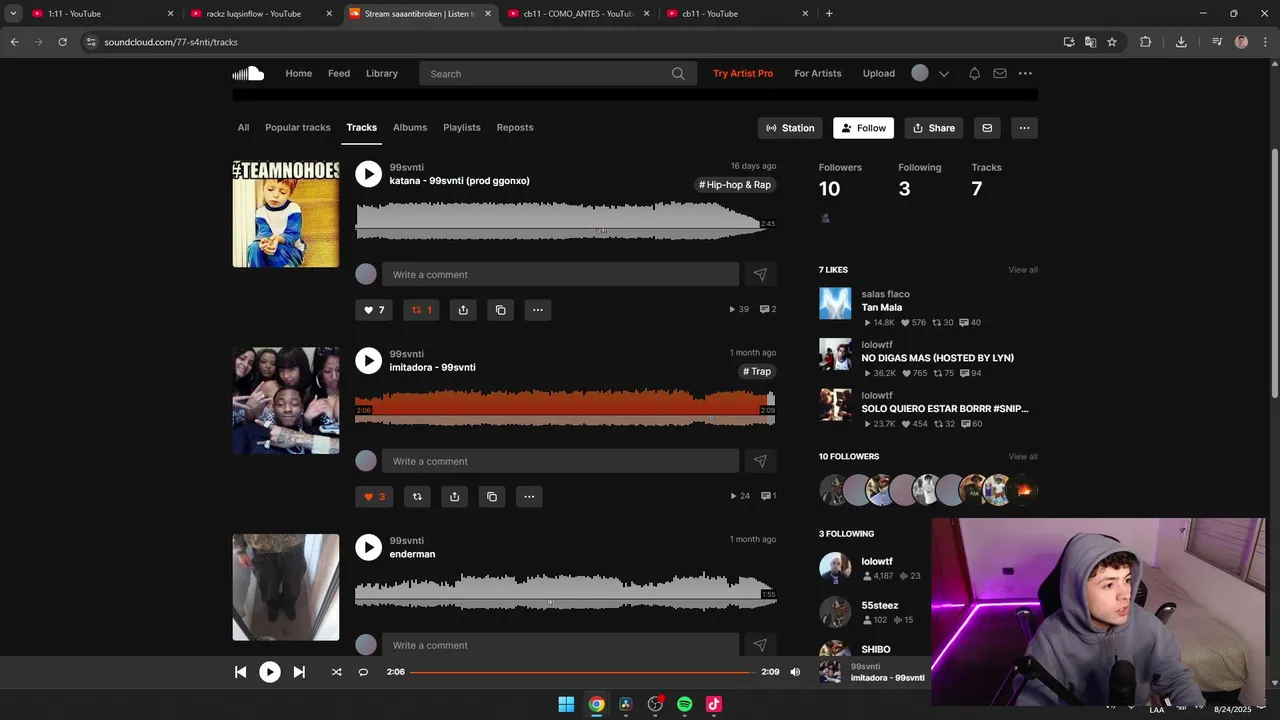Open messages envelope icon in header
Screen dimensions: 1280x720
[x=1000, y=73]
